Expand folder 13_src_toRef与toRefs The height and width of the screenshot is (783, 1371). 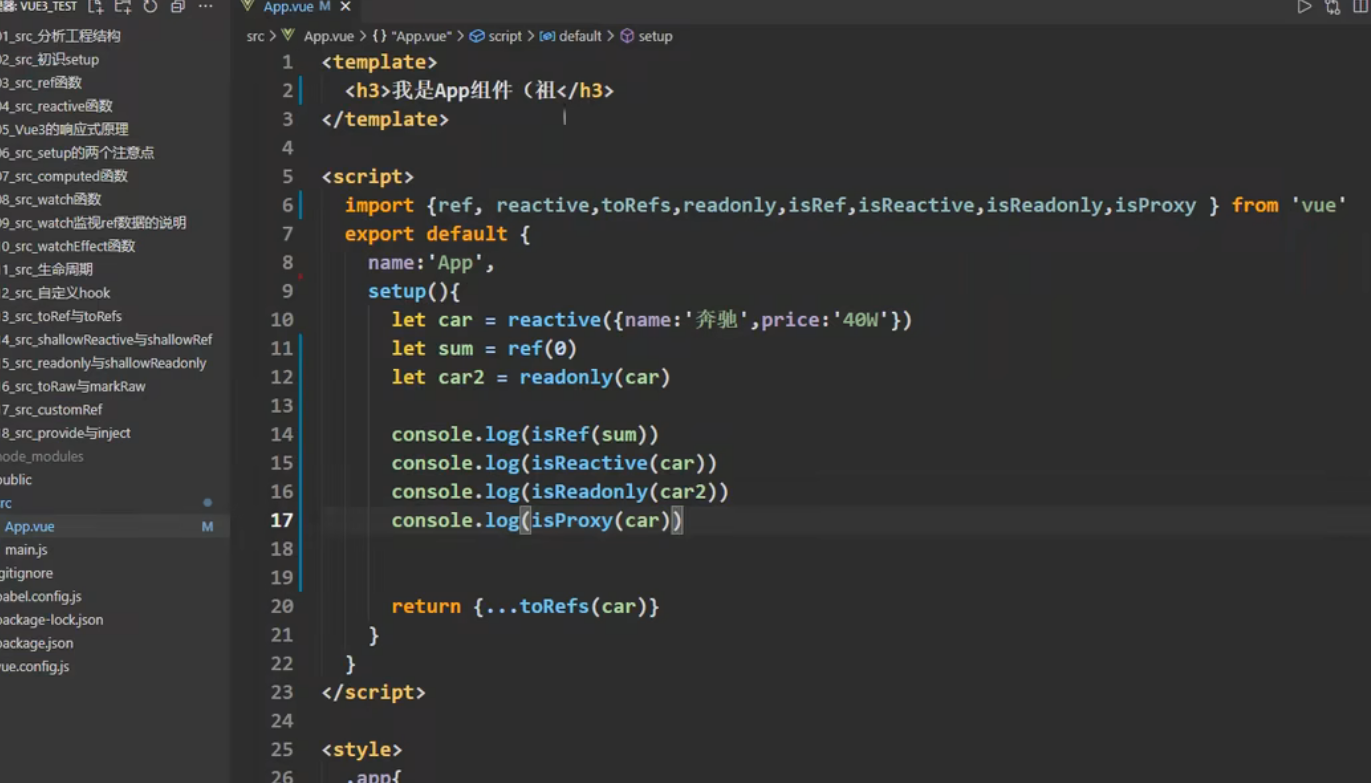pos(61,316)
